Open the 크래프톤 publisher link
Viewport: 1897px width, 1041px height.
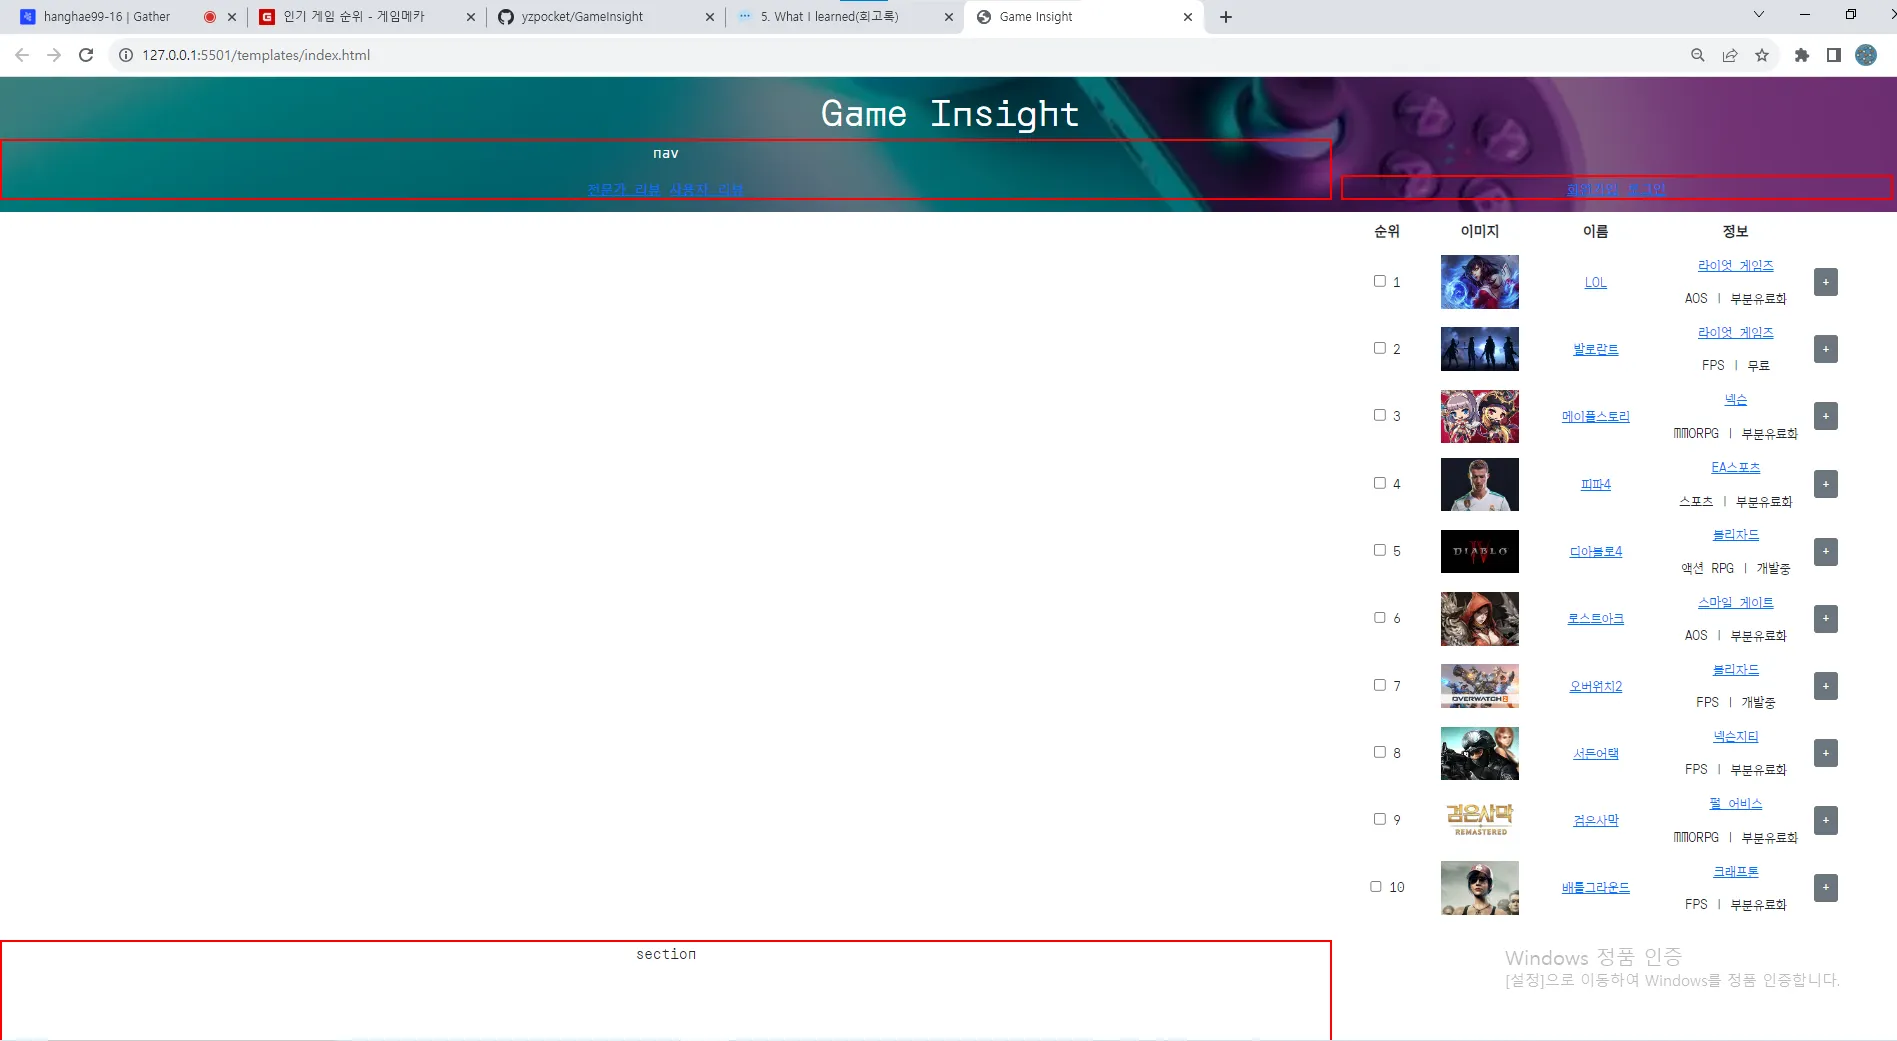[x=1736, y=872]
